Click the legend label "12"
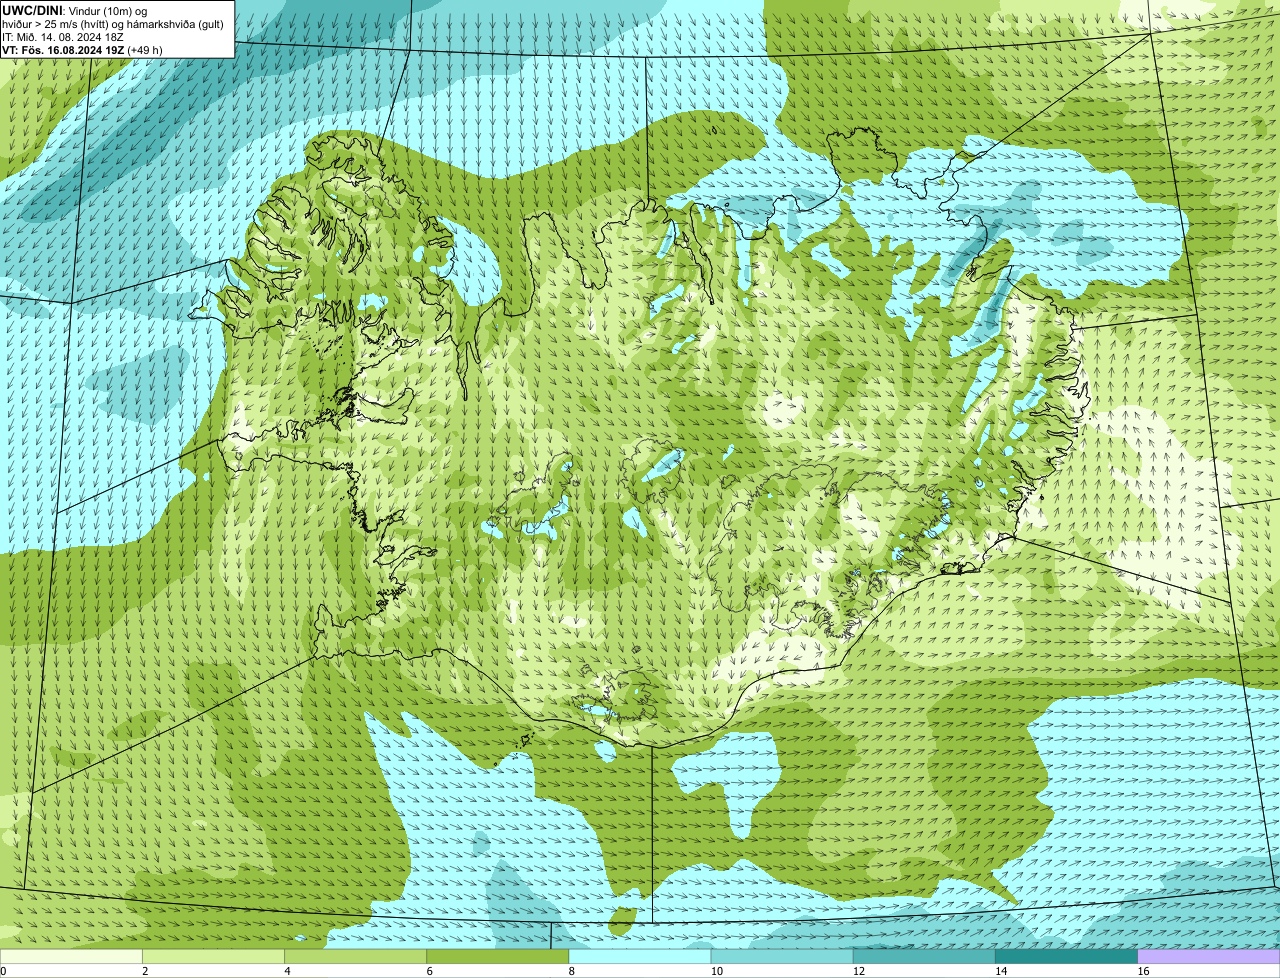Viewport: 1280px width, 978px height. pos(858,971)
